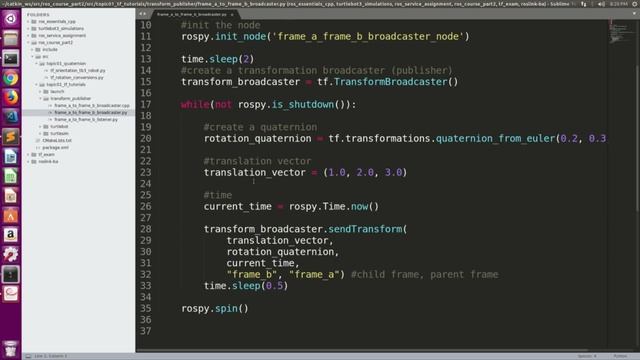The height and width of the screenshot is (360, 640).
Task: Open the Python syntax selector in status bar
Action: [620, 356]
